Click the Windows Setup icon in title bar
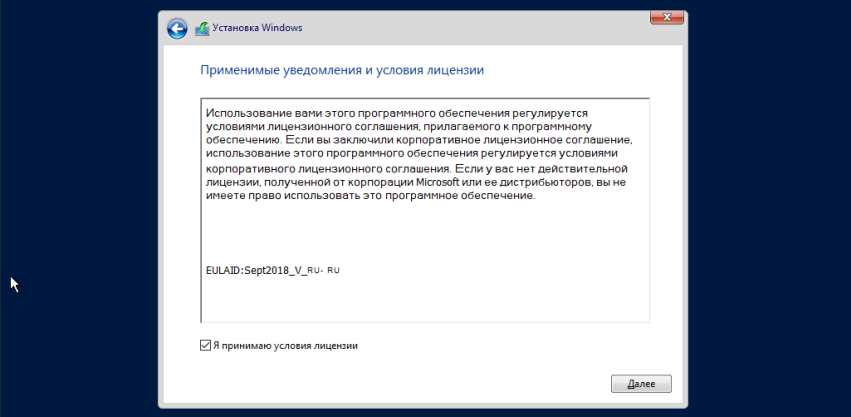The height and width of the screenshot is (417, 851). click(201, 28)
